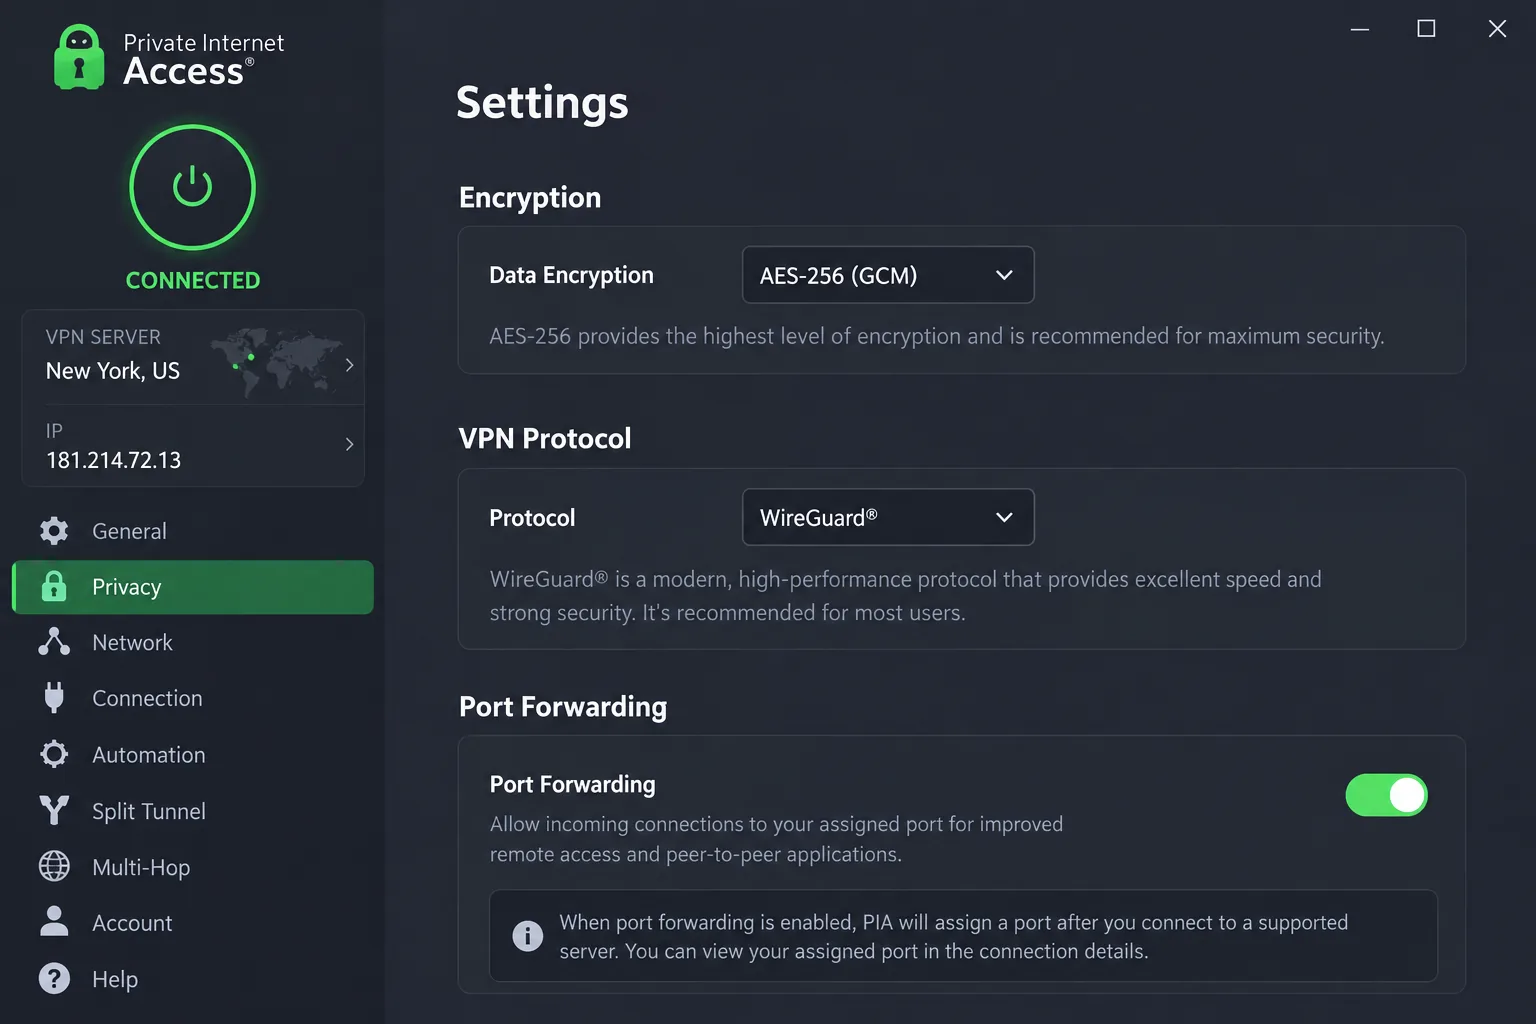Viewport: 1536px width, 1024px height.
Task: Click the Settings page heading
Action: click(x=542, y=103)
